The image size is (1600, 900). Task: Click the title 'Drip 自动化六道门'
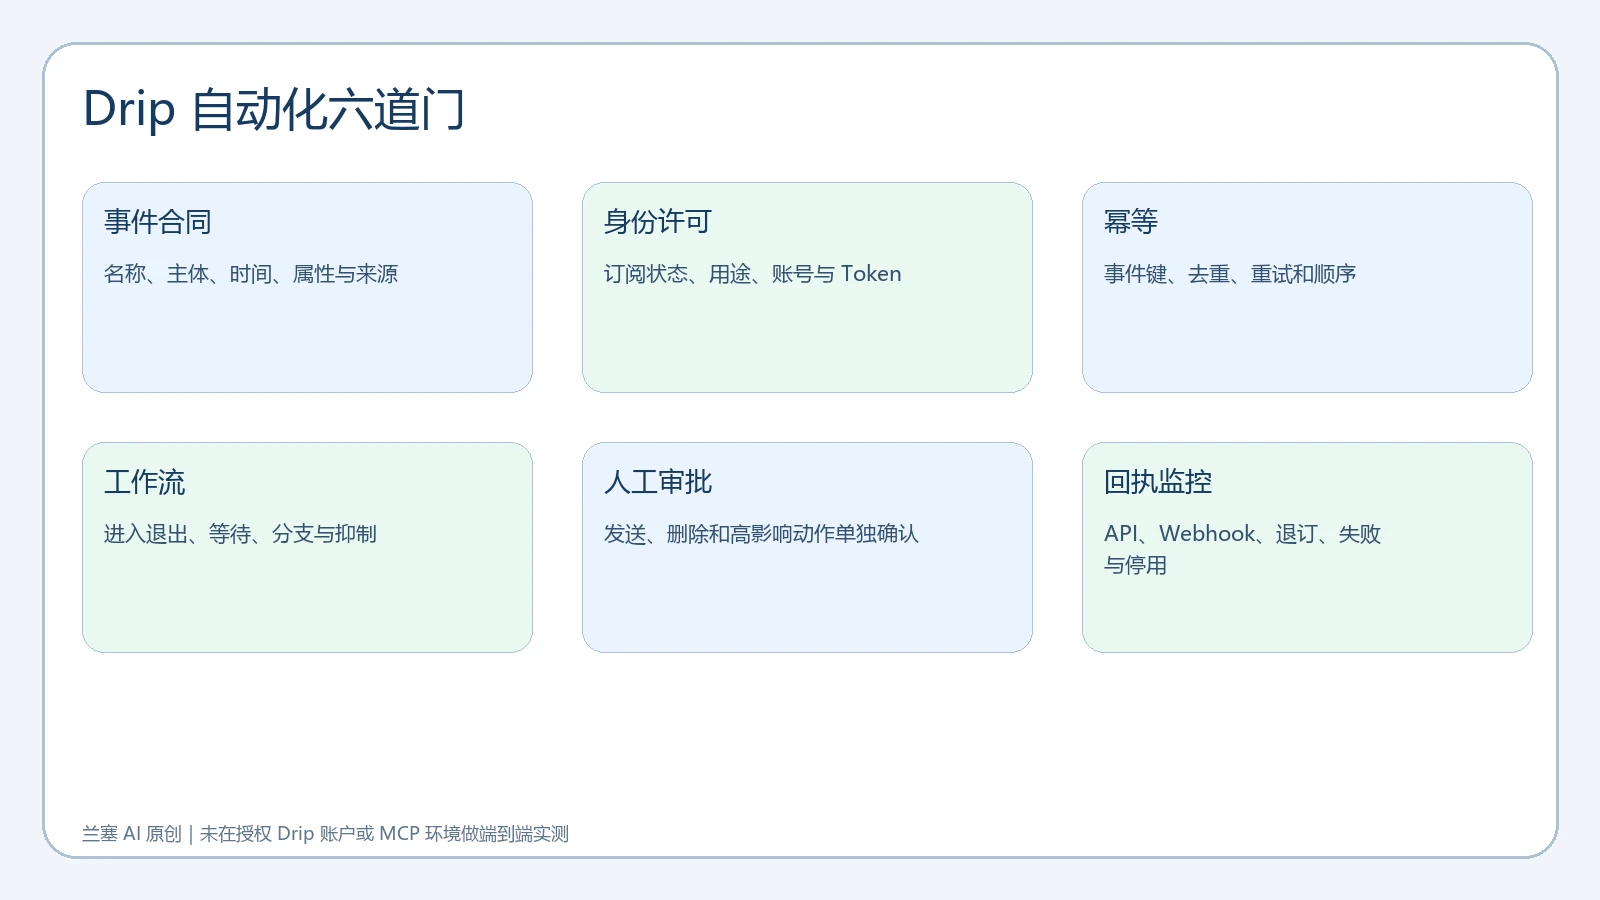point(274,109)
